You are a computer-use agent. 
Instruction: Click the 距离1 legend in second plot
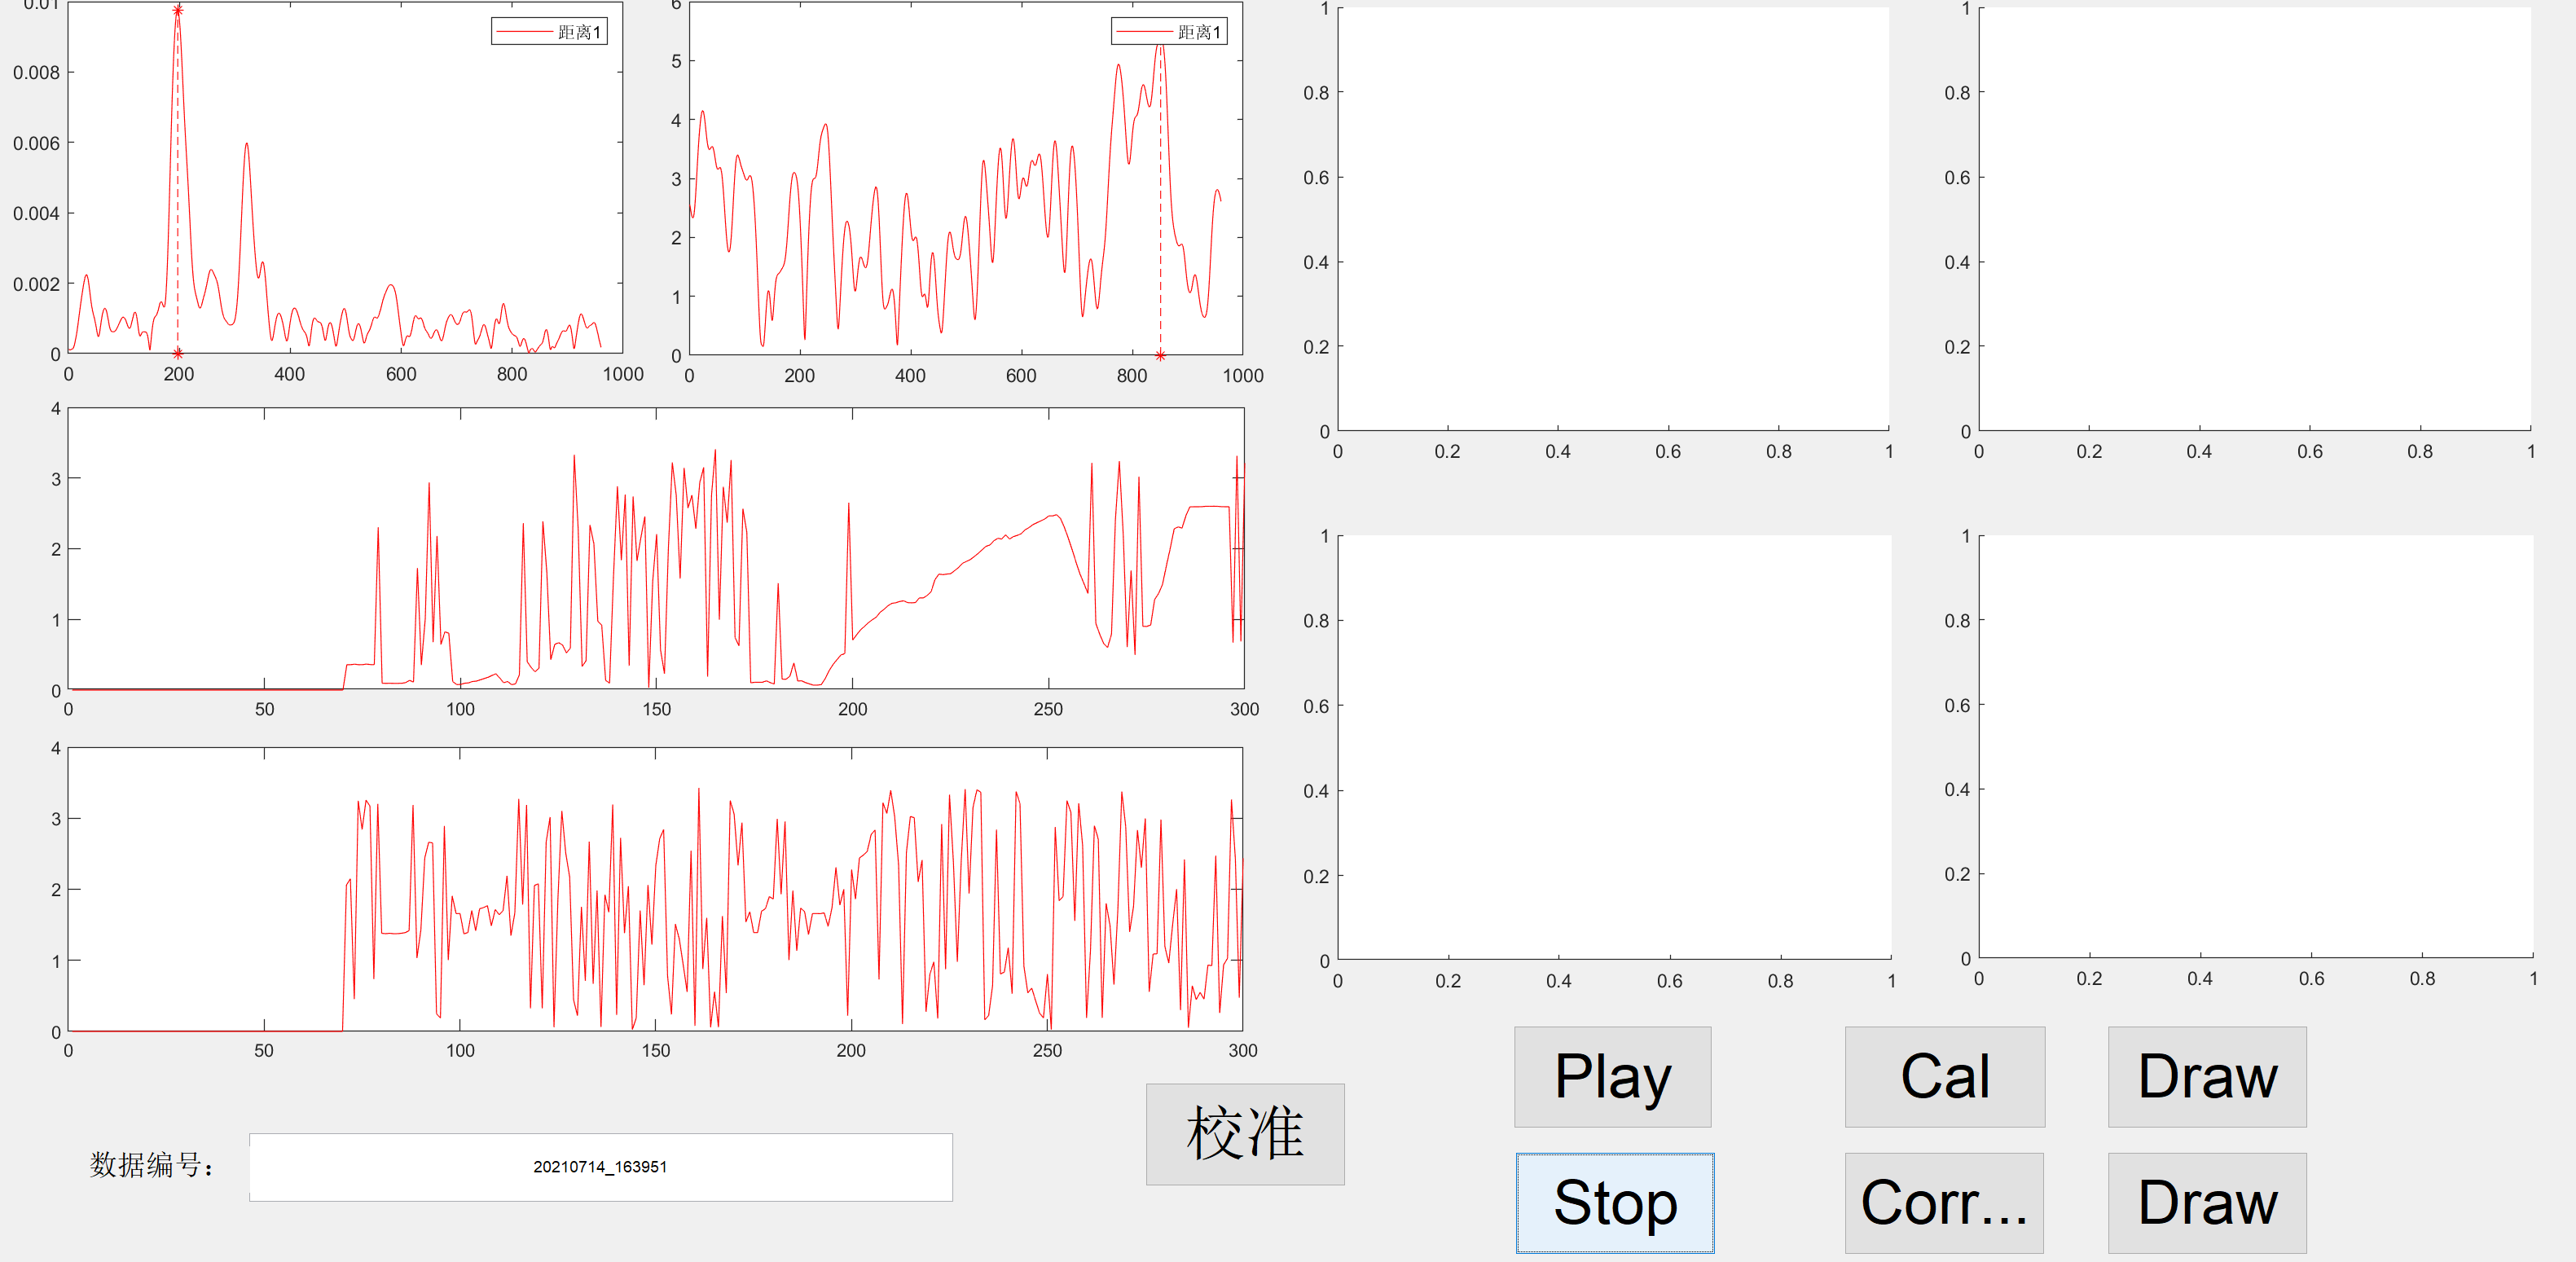click(x=1169, y=32)
